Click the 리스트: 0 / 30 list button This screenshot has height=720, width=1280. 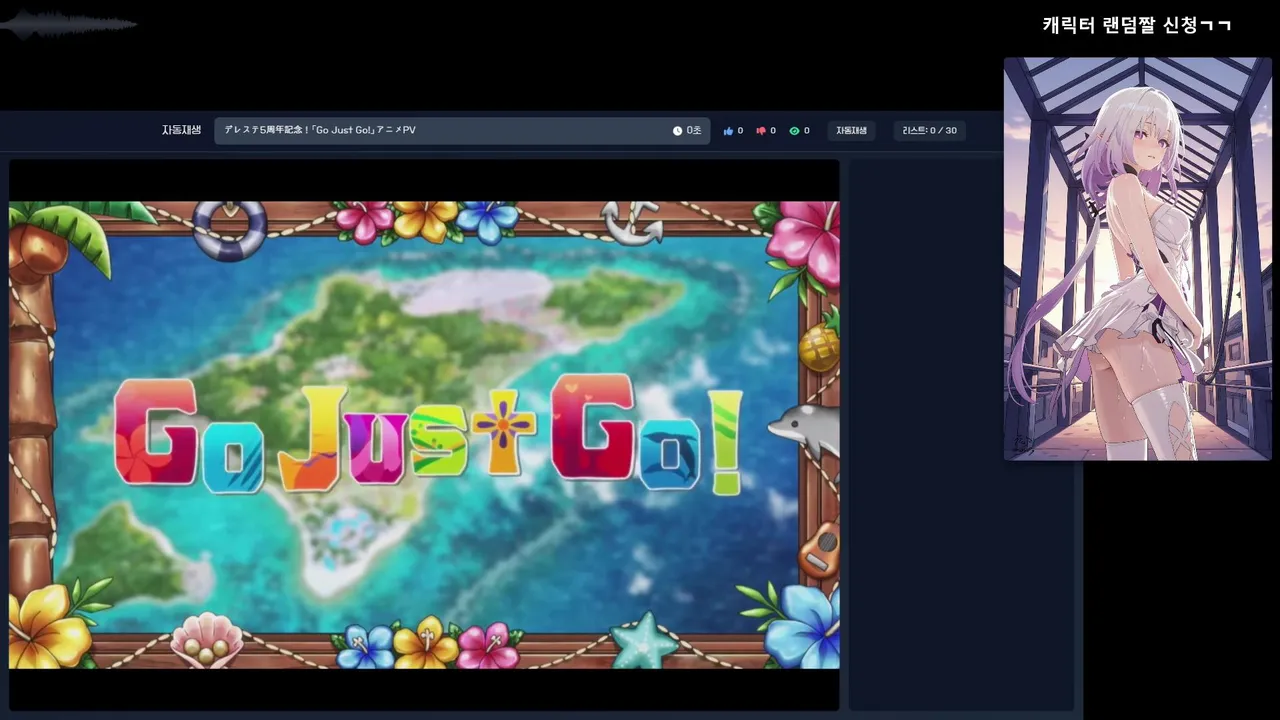[929, 131]
